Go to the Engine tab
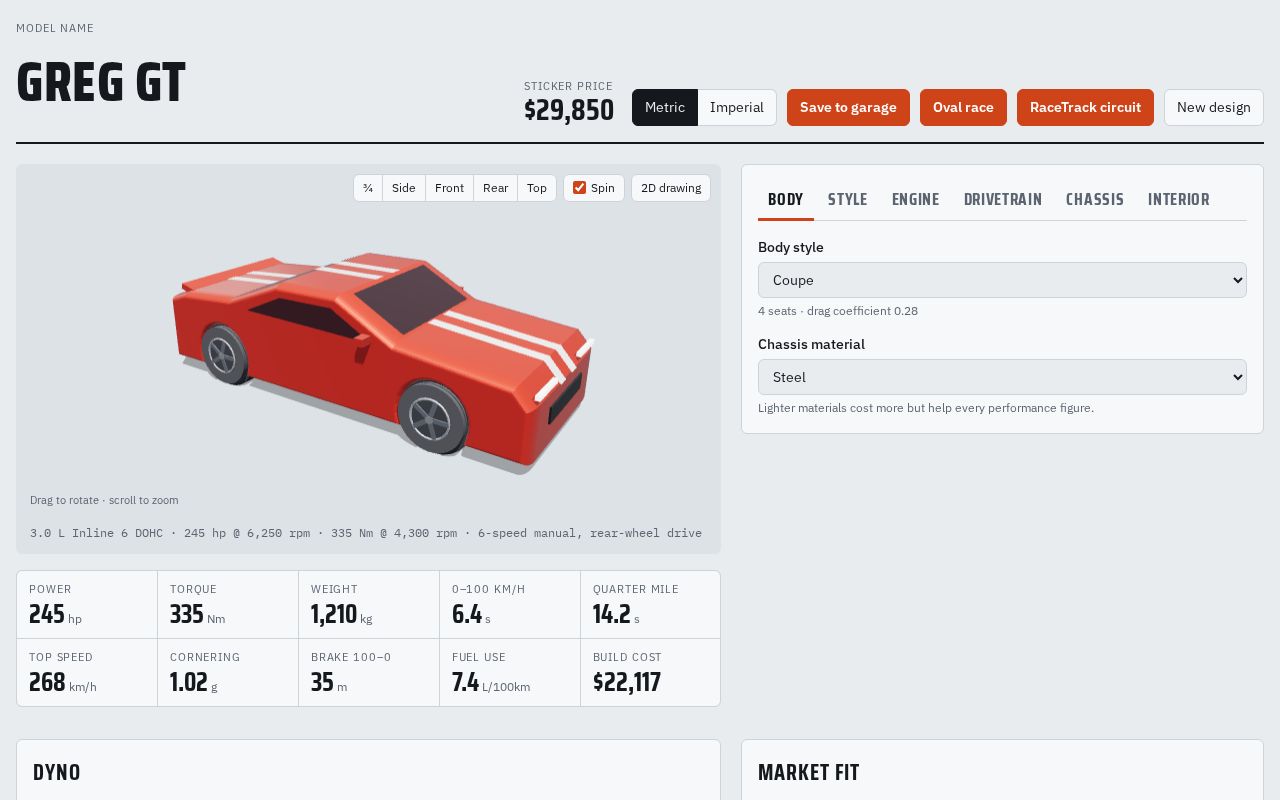 (916, 200)
